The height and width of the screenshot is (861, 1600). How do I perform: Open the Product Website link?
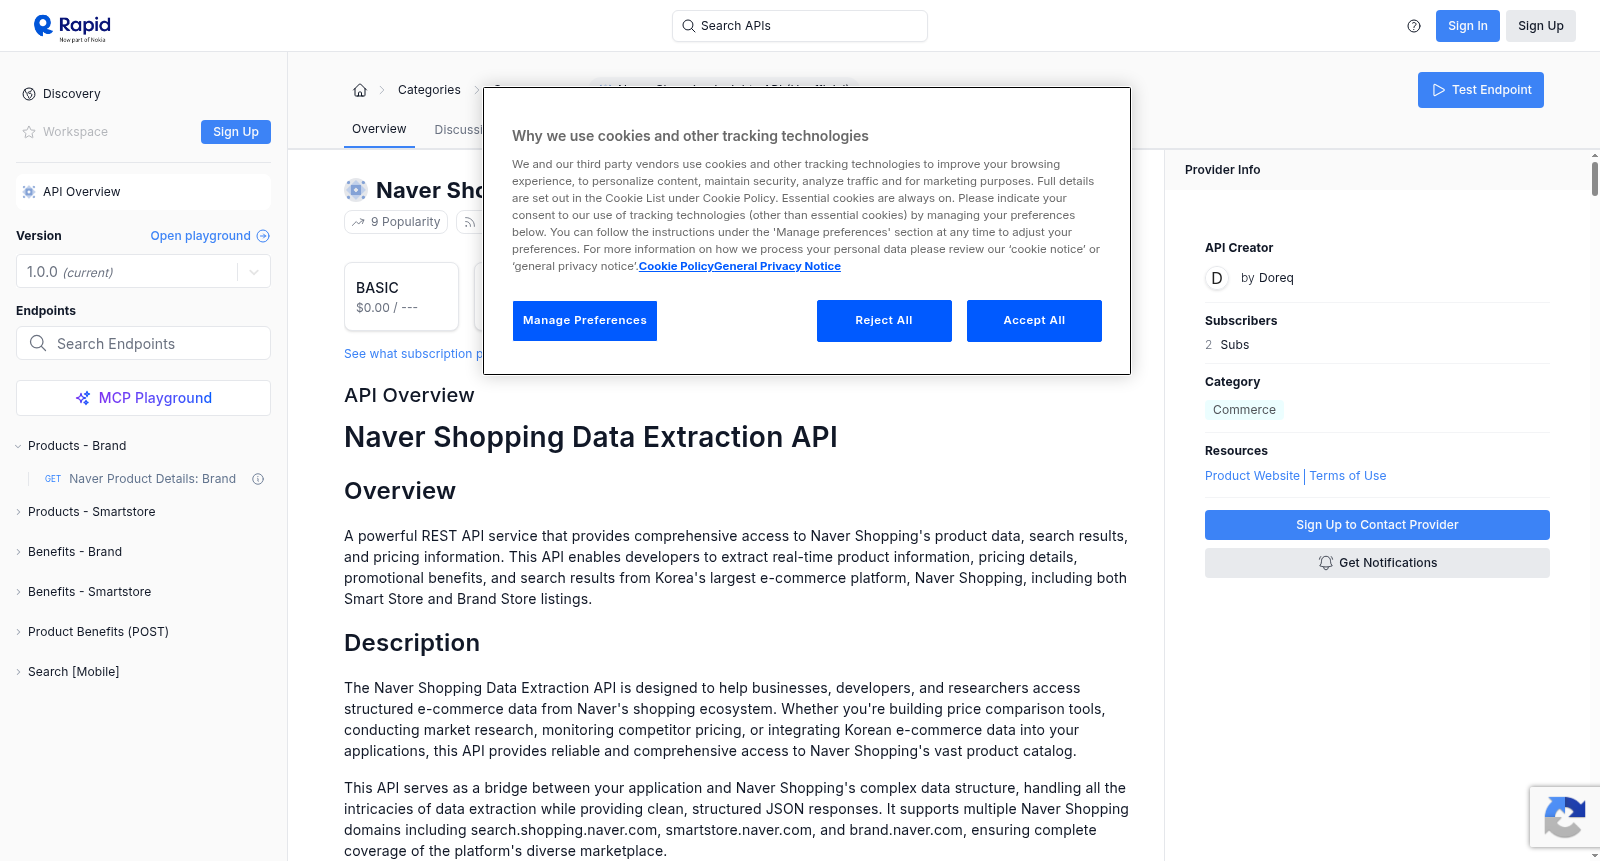(x=1252, y=476)
